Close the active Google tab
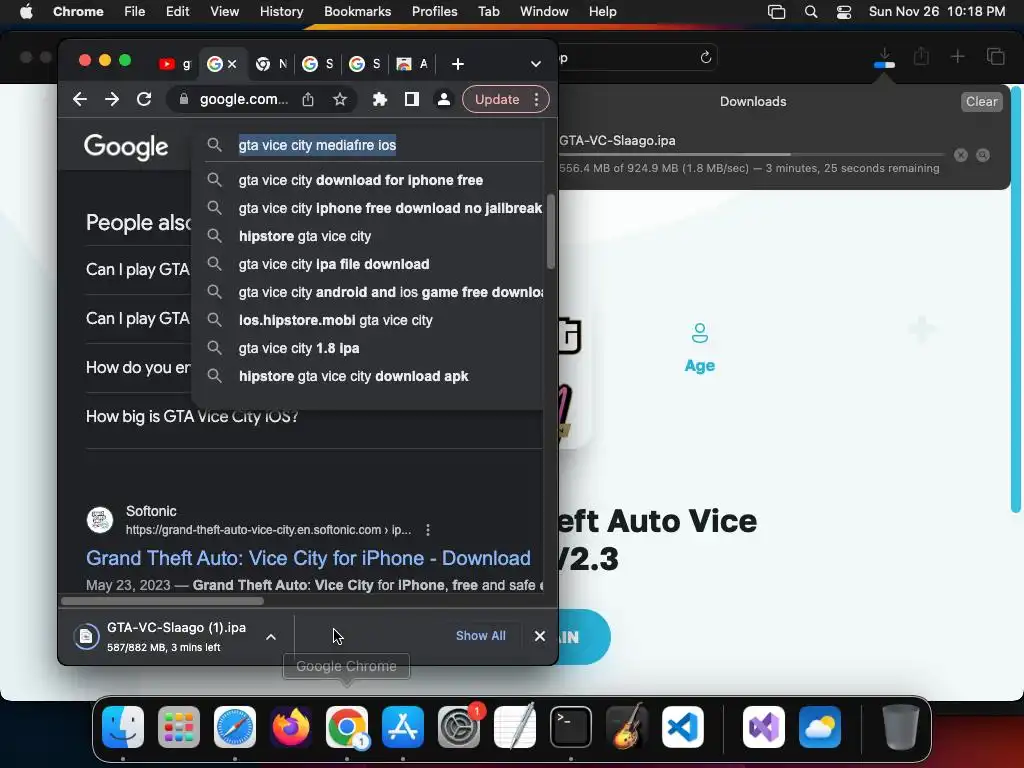 (232, 64)
